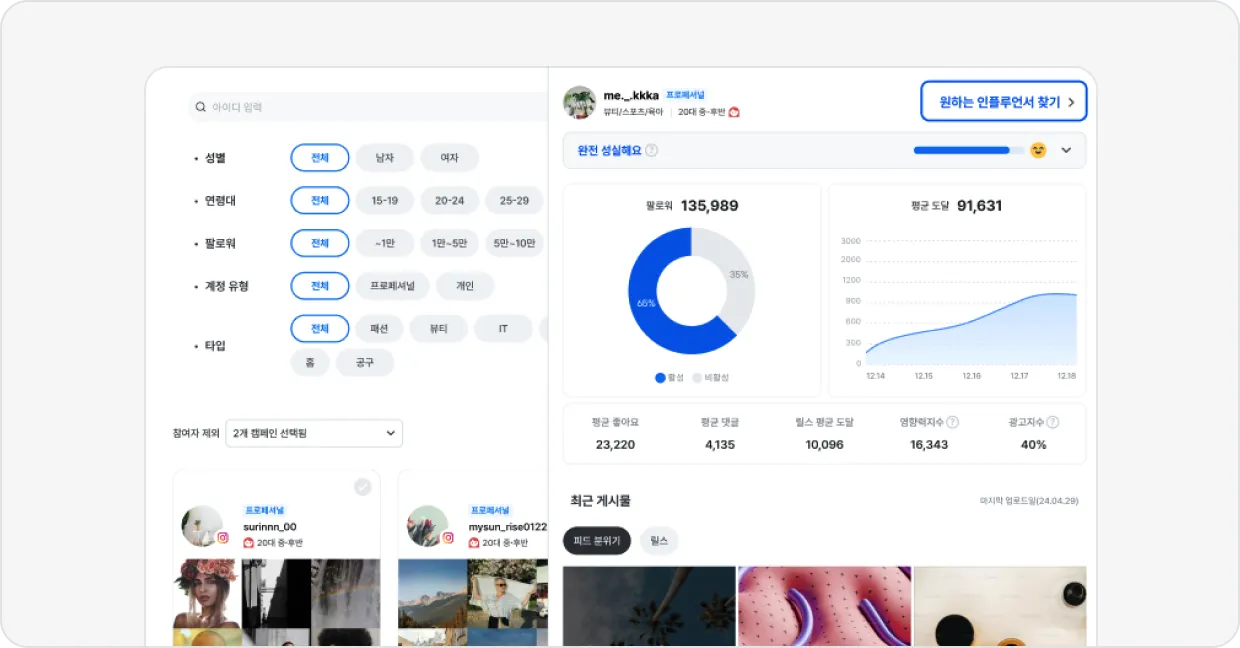Open surinnn_00's flower crown photo

pyautogui.click(x=207, y=594)
